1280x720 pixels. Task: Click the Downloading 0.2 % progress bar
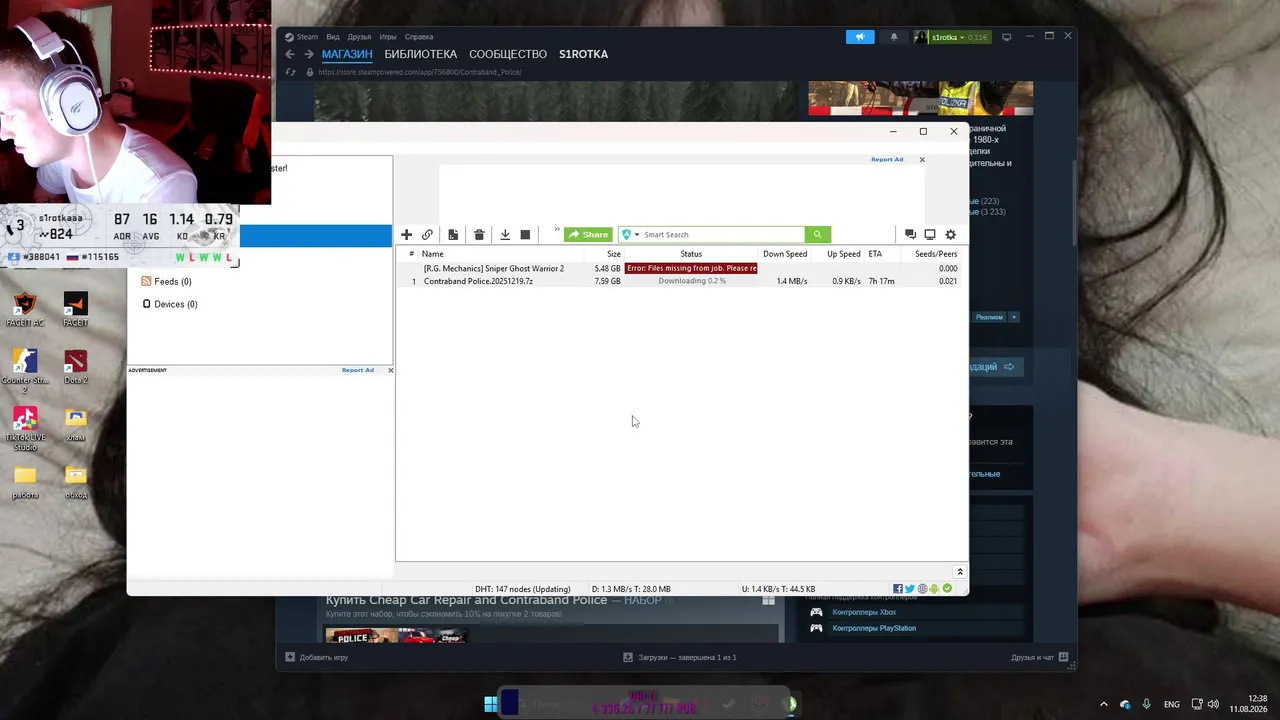tap(691, 281)
